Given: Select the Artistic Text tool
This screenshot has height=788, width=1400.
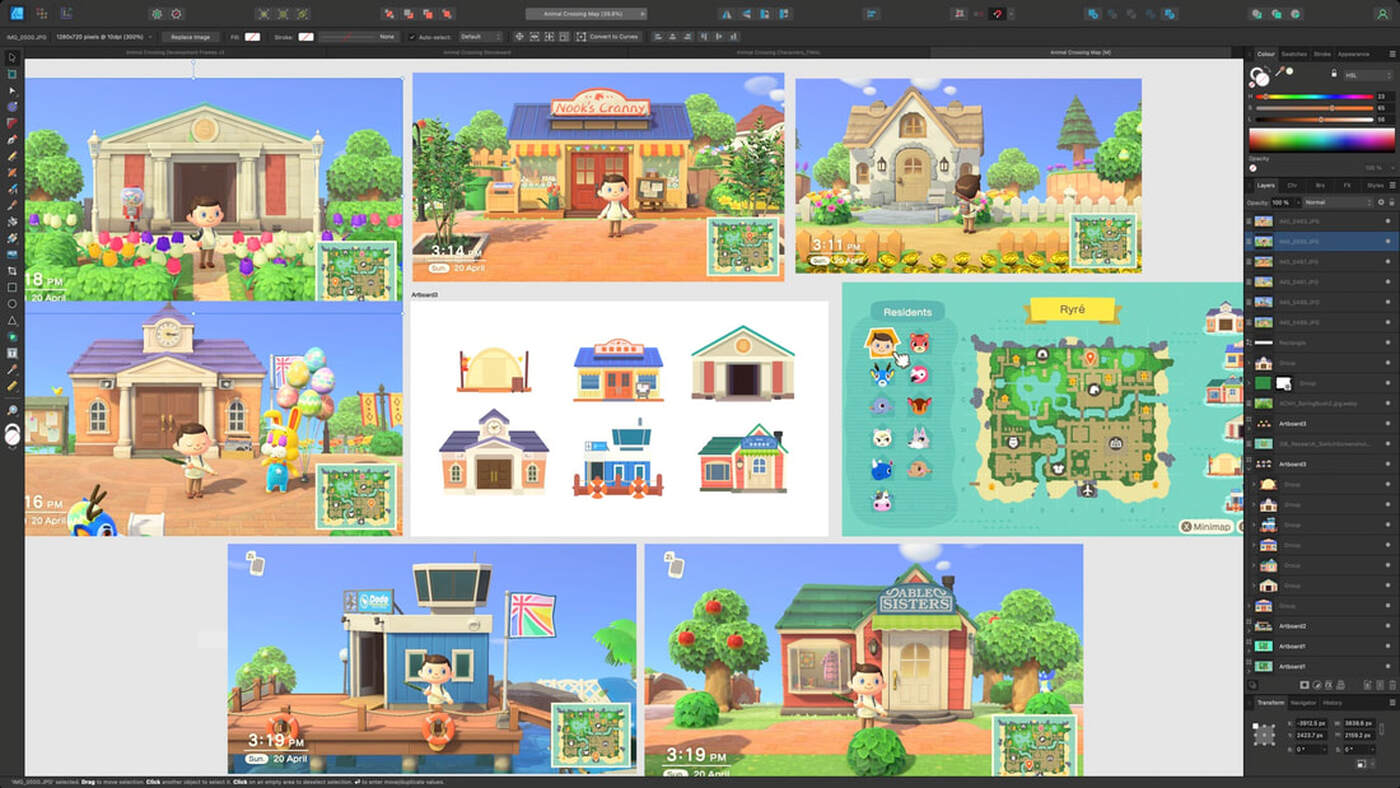Looking at the screenshot, I should tap(12, 353).
